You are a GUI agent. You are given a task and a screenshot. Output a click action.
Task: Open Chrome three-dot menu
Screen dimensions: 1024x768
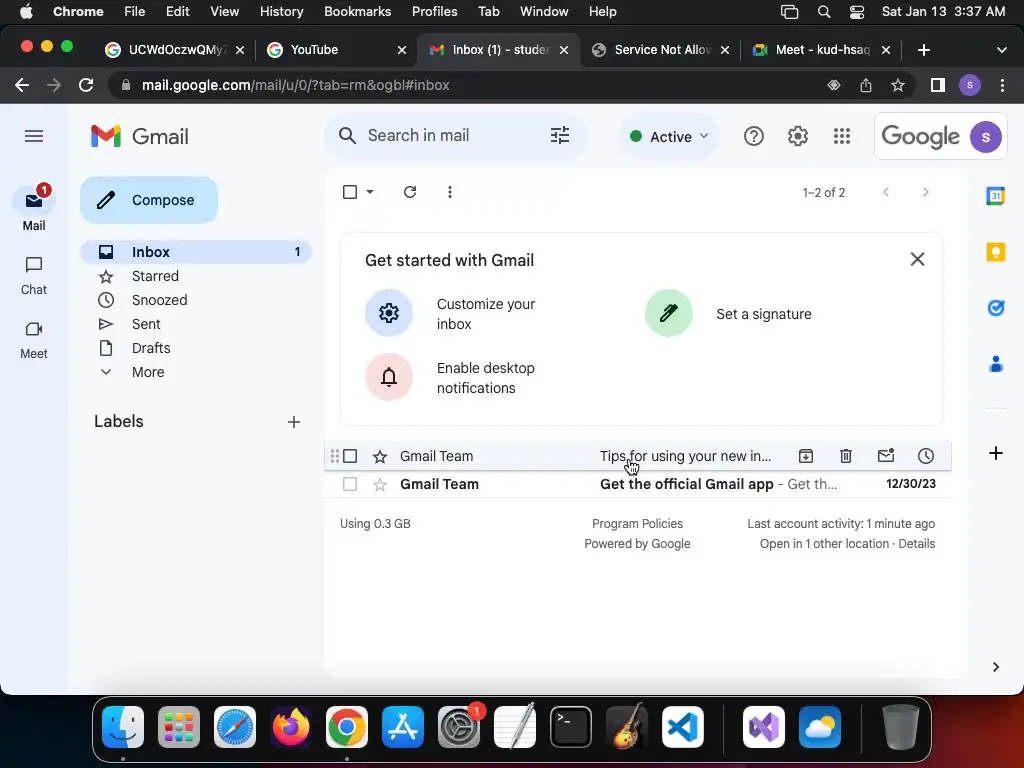click(x=1002, y=85)
